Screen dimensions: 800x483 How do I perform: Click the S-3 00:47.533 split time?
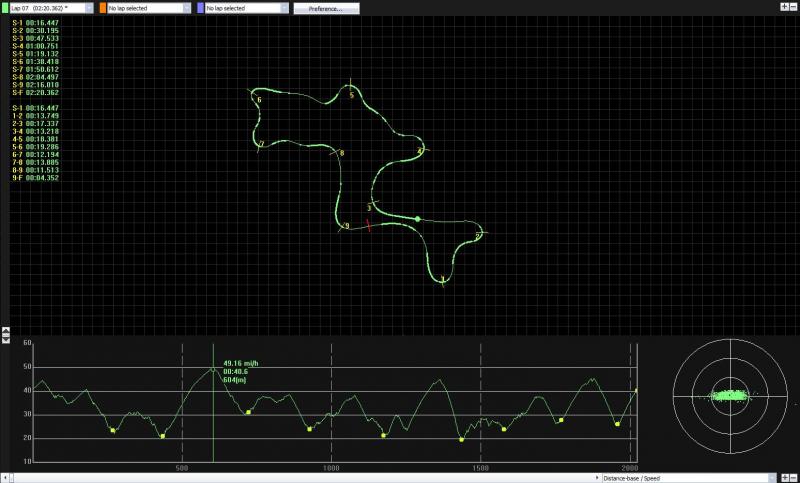35,38
